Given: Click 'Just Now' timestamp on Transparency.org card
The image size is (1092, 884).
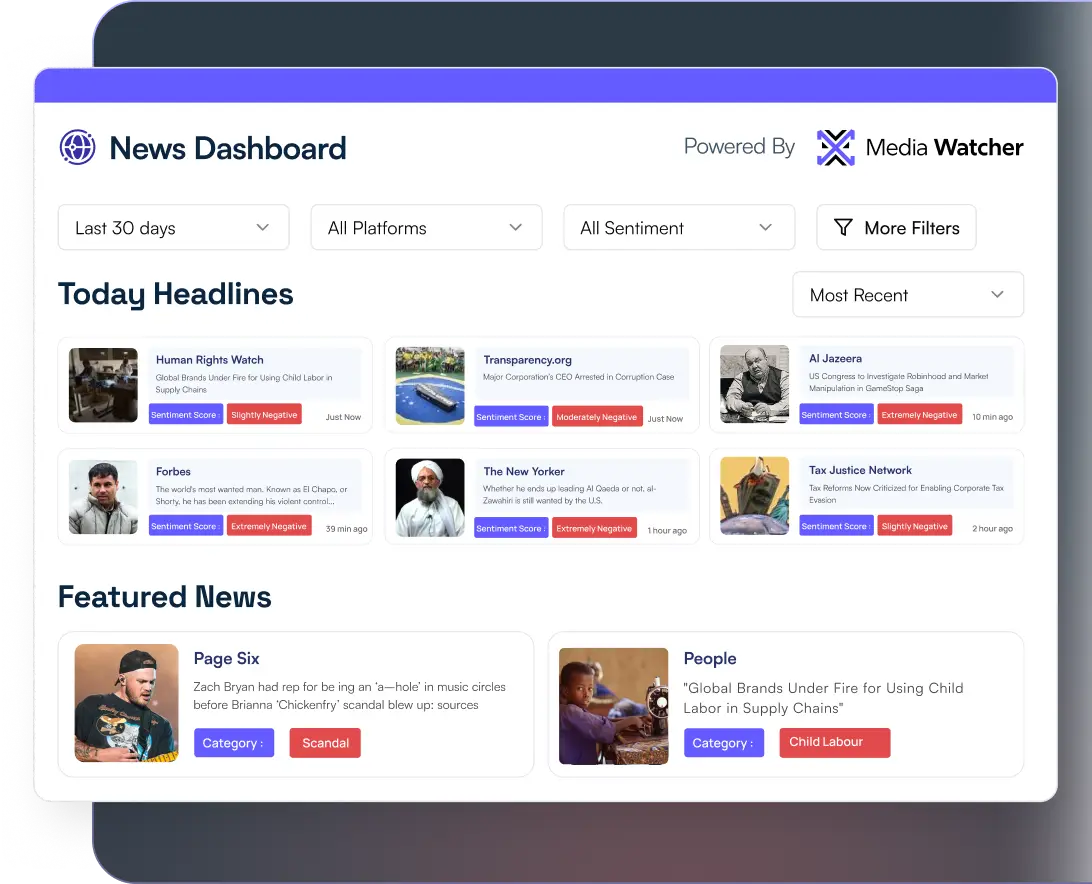Looking at the screenshot, I should point(665,419).
